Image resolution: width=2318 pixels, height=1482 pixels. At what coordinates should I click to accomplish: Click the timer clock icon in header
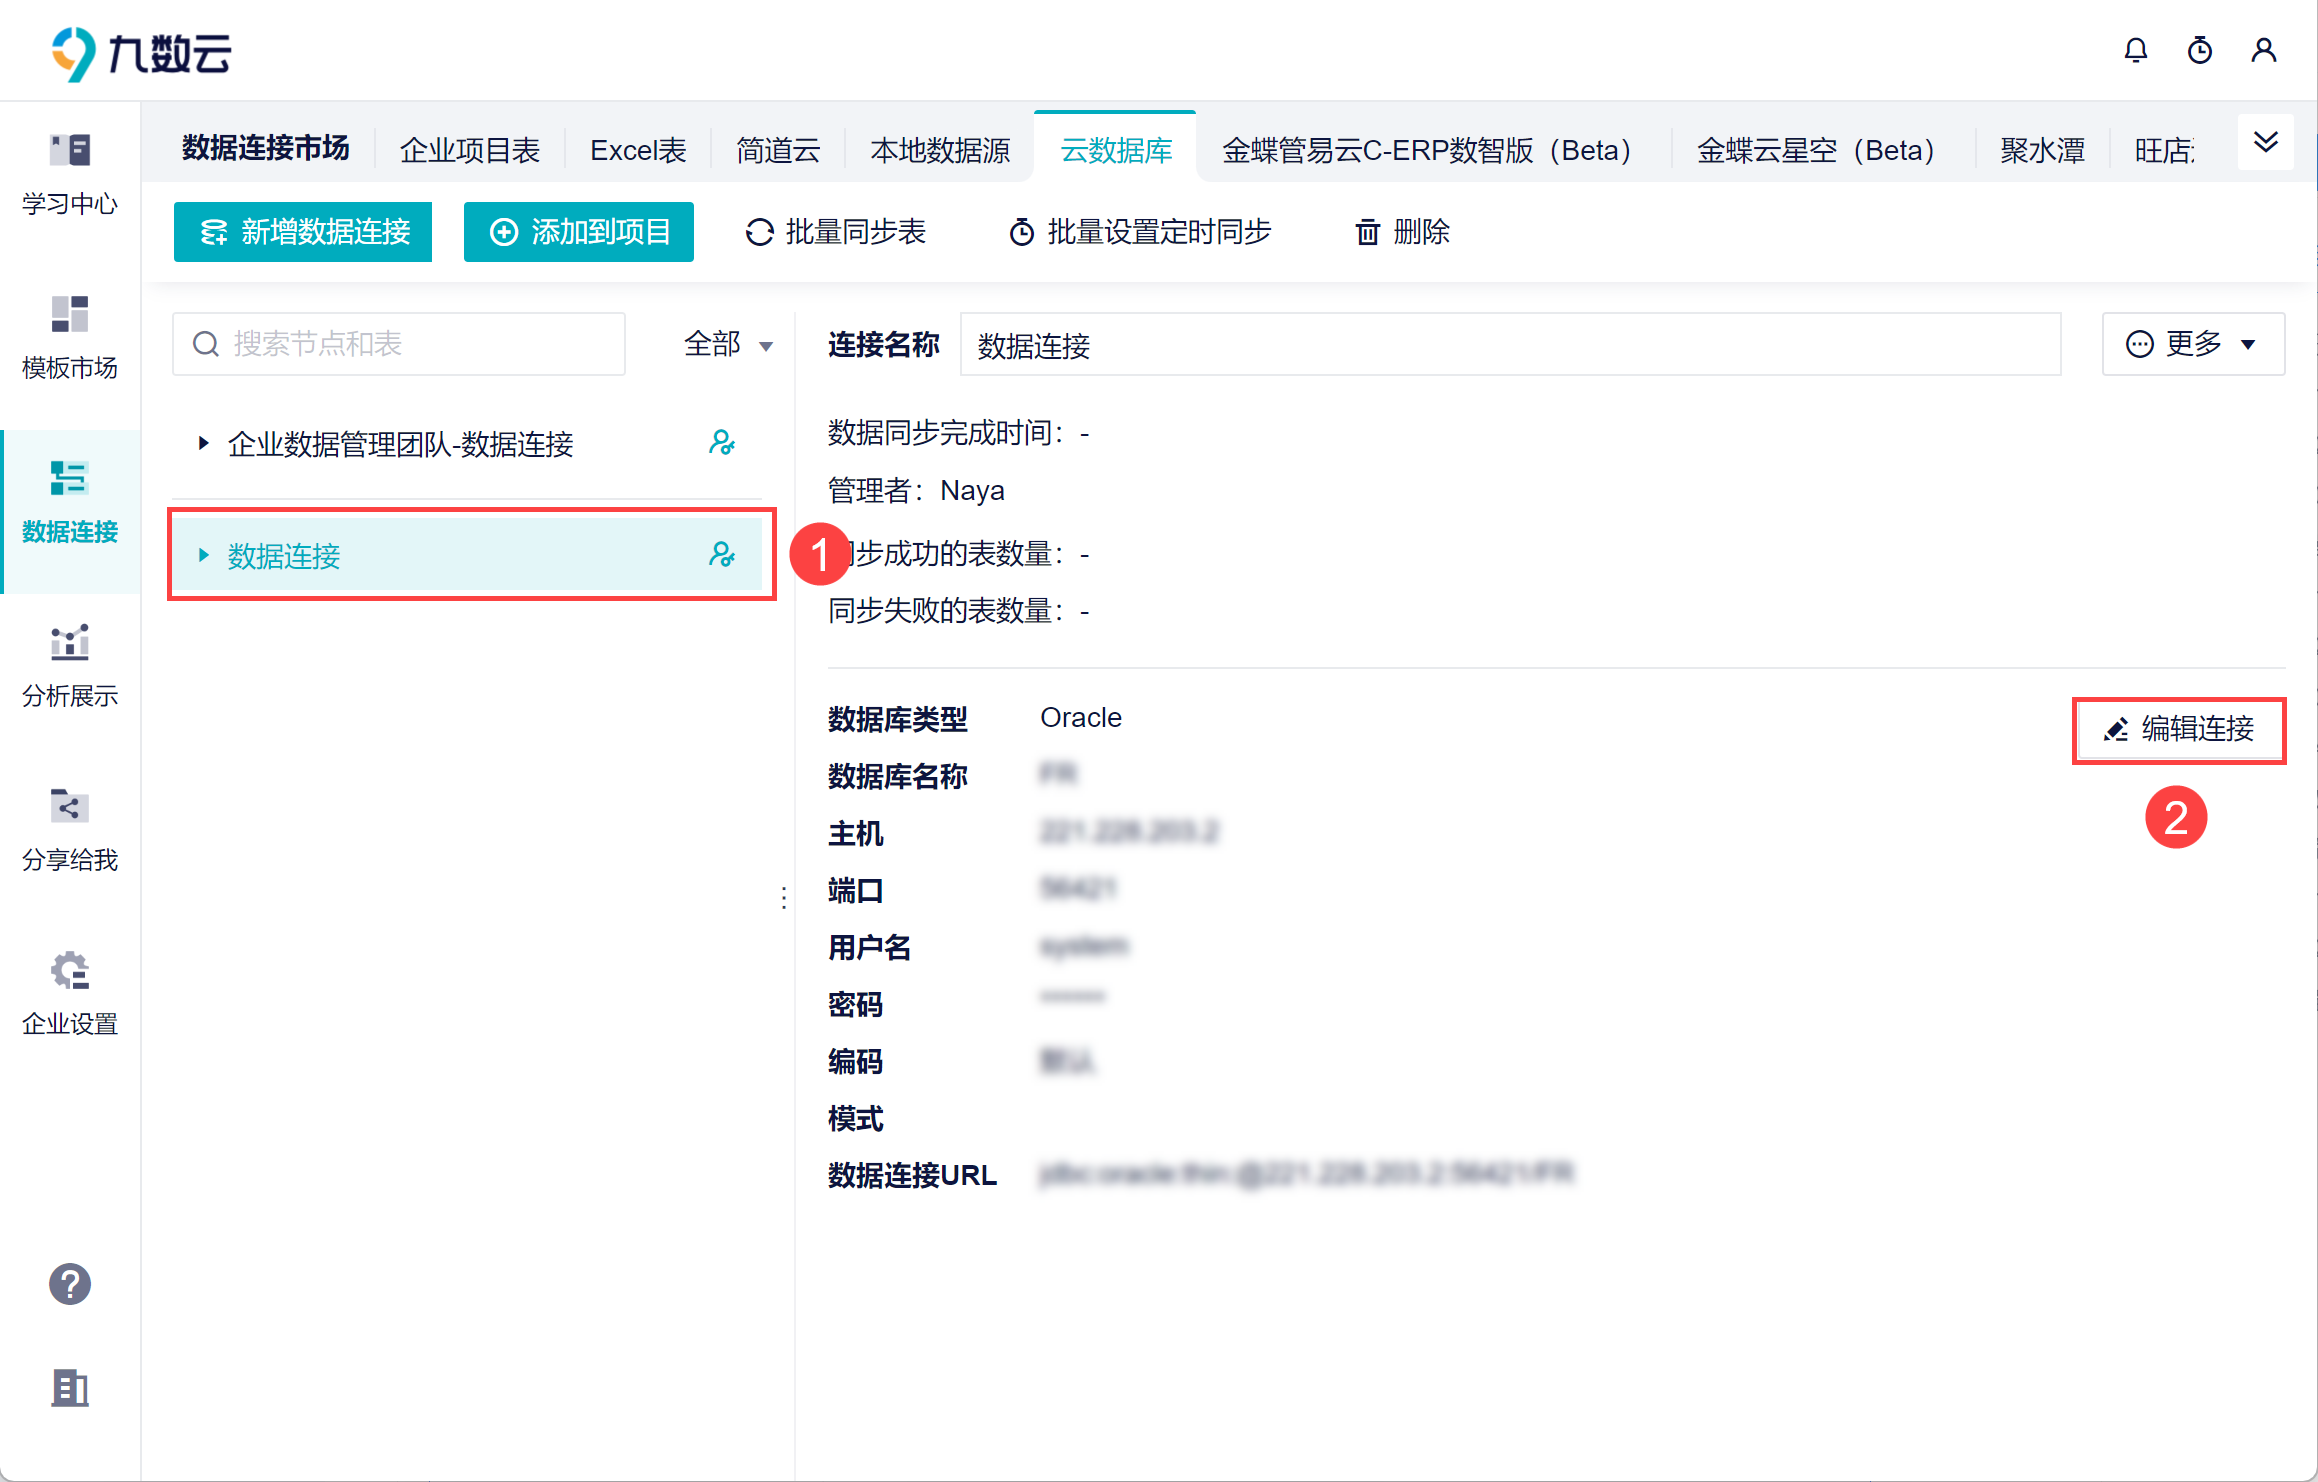(2199, 51)
